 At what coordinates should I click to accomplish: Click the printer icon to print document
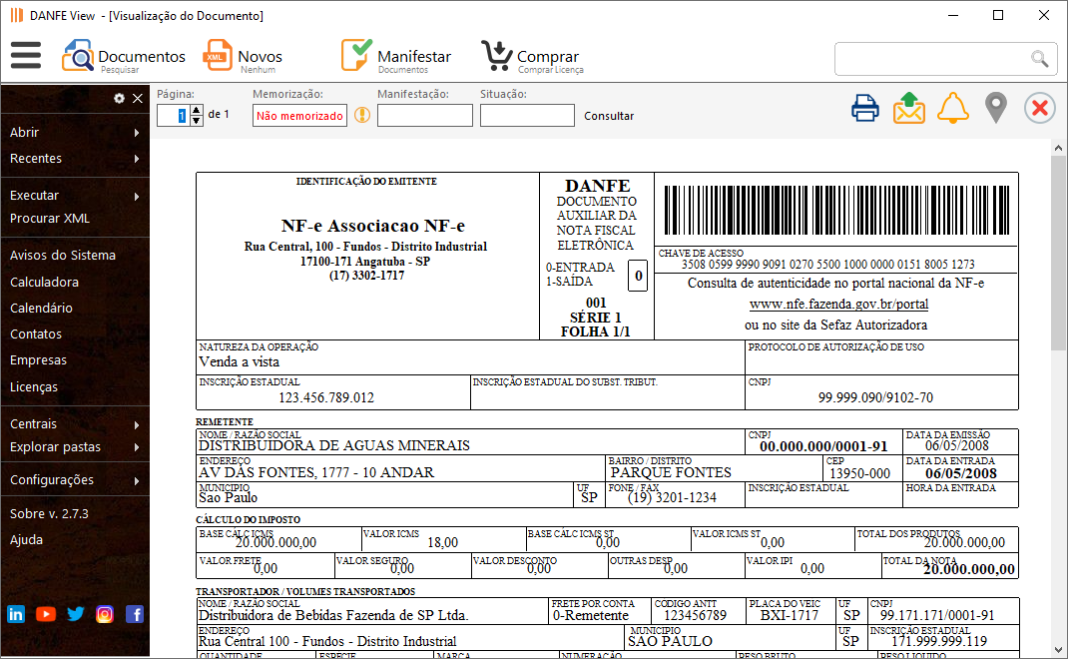point(865,108)
